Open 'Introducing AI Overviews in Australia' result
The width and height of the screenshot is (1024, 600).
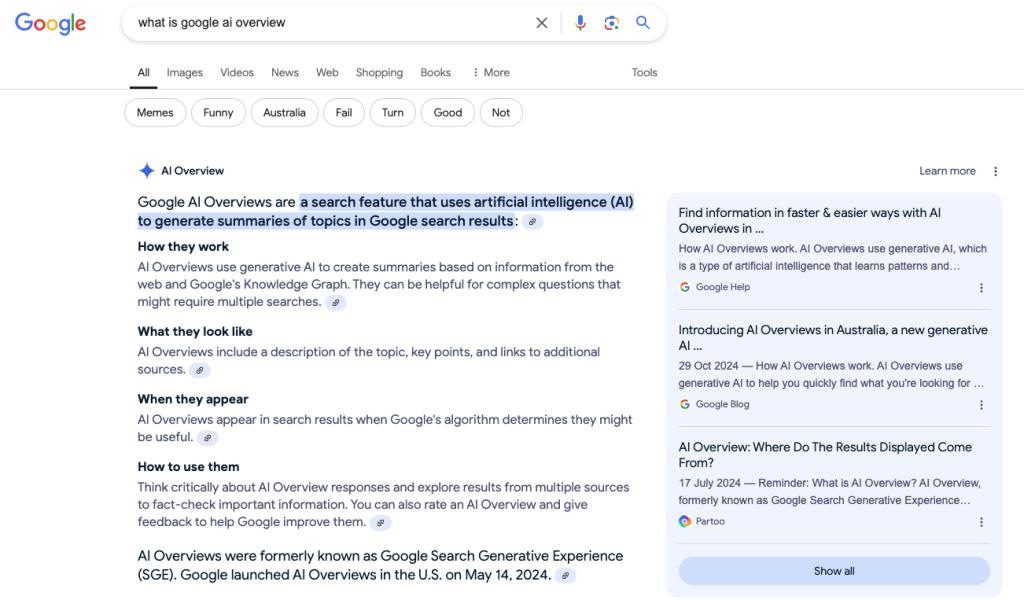(833, 338)
